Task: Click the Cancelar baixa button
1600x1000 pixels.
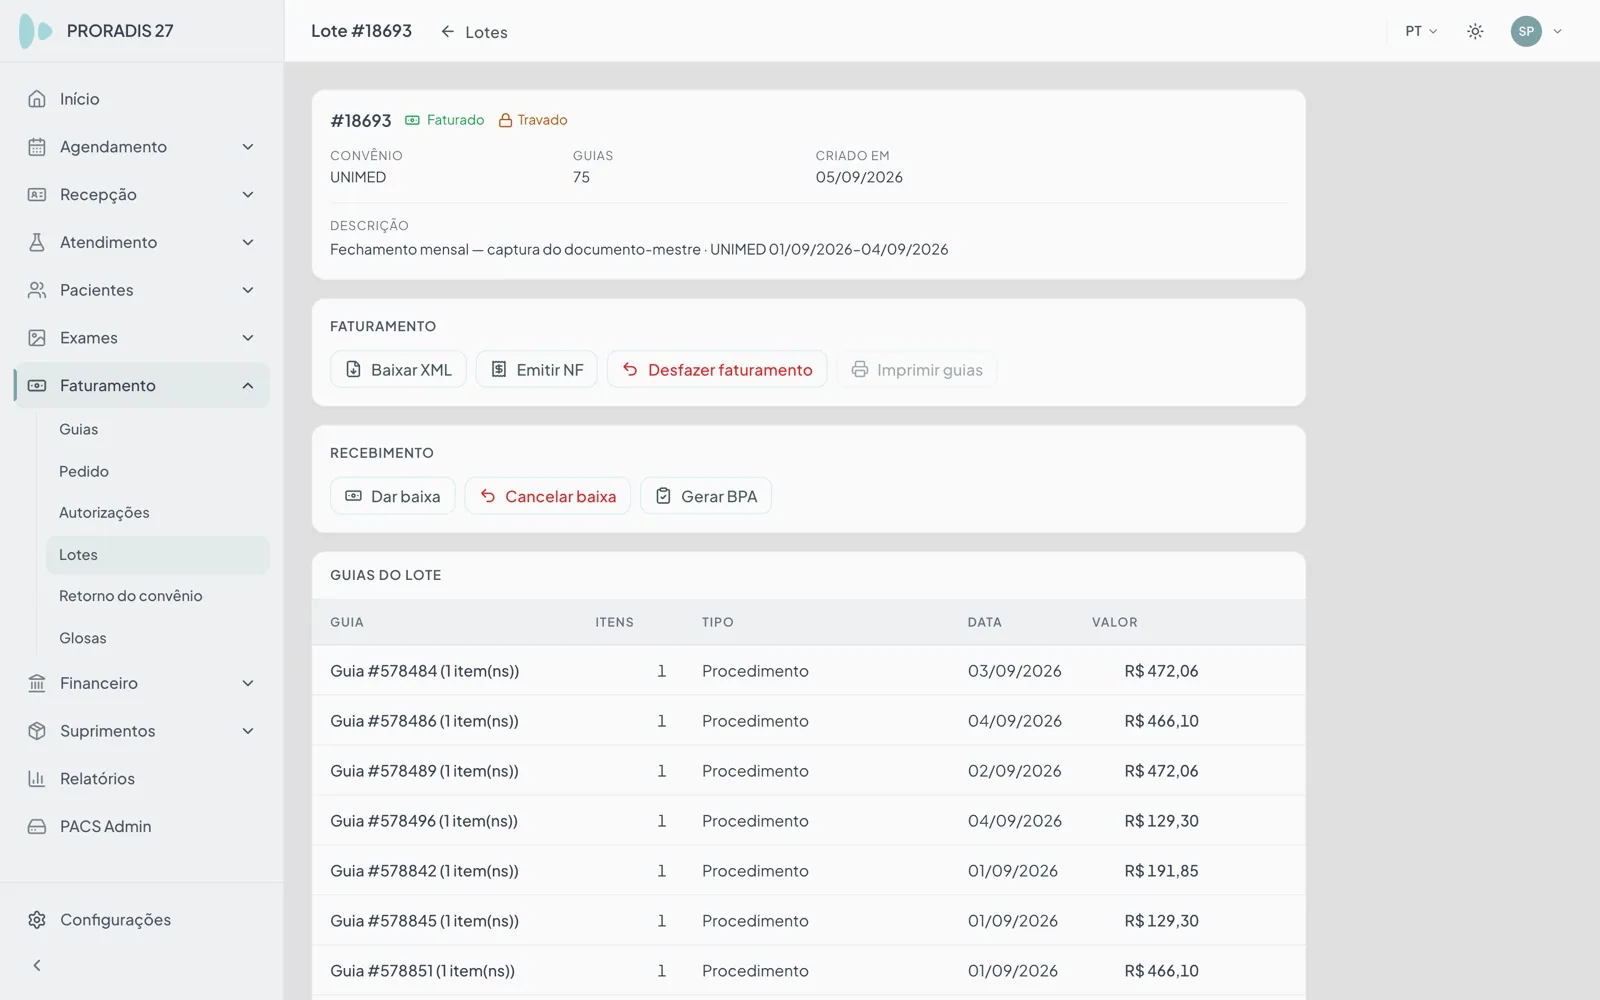Action: (548, 496)
